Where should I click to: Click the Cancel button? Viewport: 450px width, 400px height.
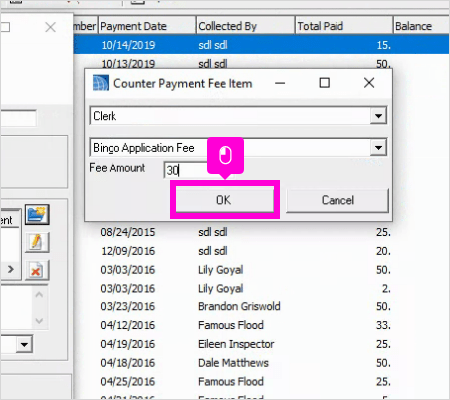pos(337,200)
